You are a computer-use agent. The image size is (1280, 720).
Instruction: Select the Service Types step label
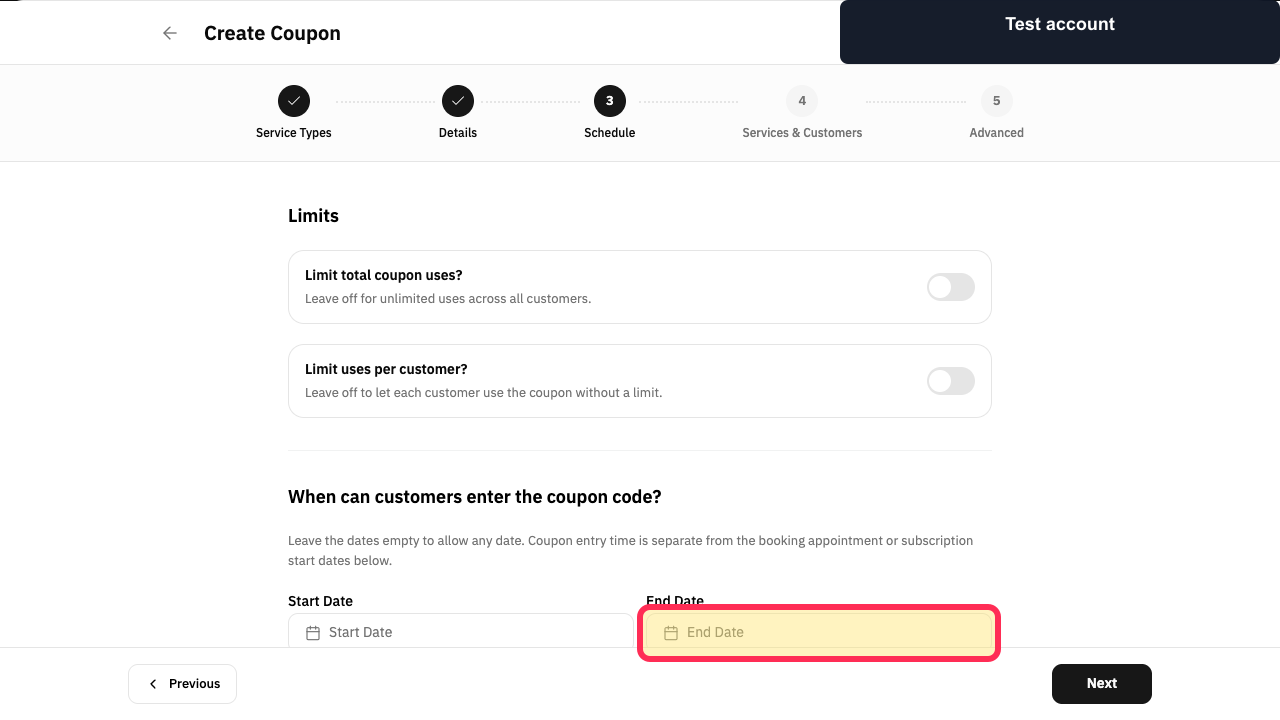click(x=294, y=133)
